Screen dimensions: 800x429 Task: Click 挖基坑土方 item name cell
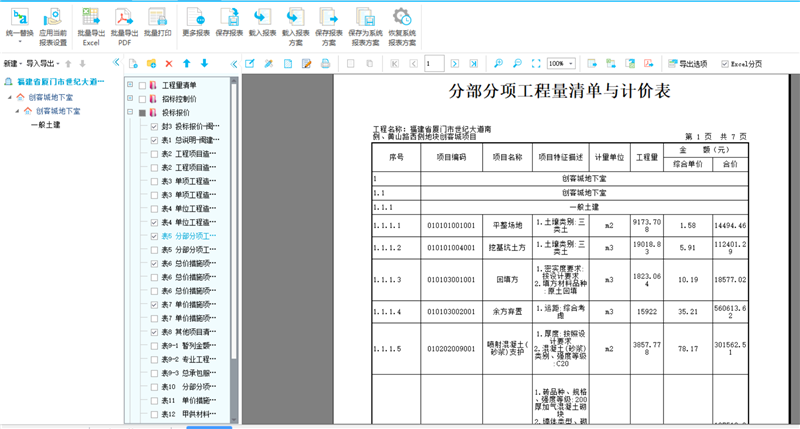[507, 248]
